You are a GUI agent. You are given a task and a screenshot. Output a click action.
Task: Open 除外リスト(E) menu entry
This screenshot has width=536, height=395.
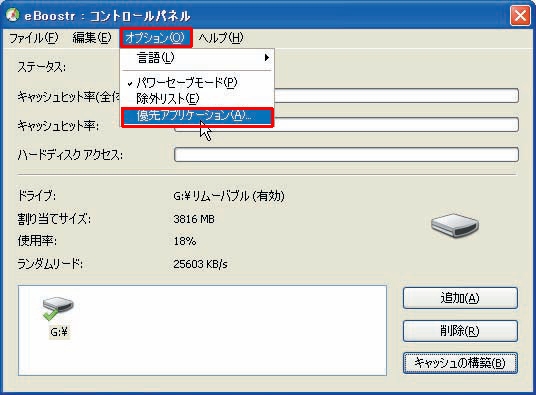click(197, 99)
